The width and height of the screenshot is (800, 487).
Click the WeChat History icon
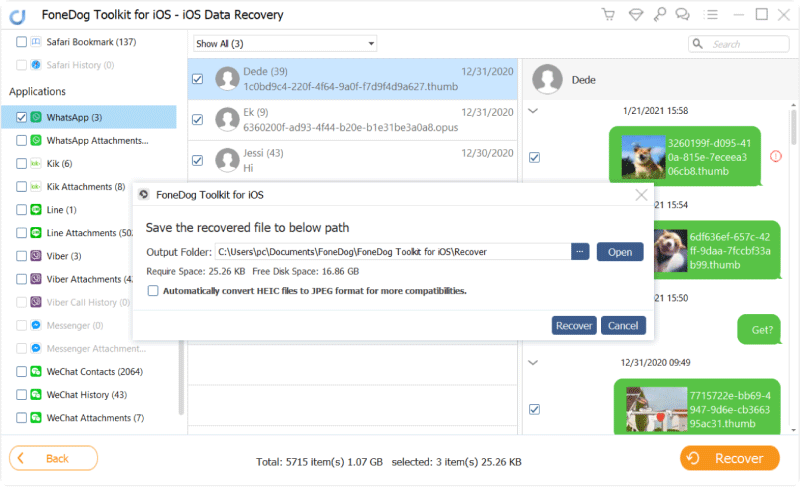pyautogui.click(x=36, y=394)
